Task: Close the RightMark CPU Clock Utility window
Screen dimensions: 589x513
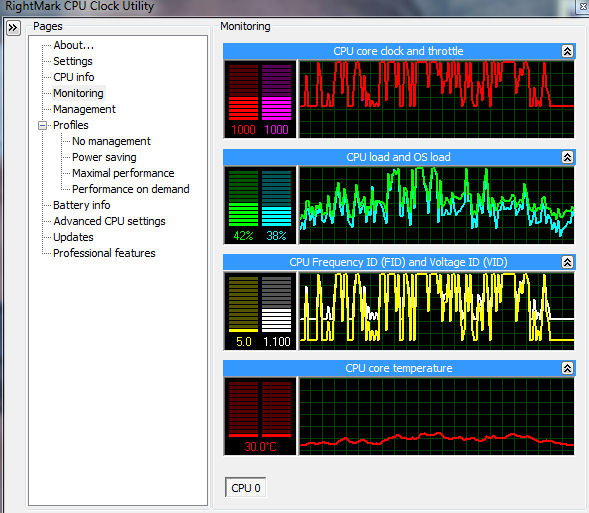Action: 583,7
